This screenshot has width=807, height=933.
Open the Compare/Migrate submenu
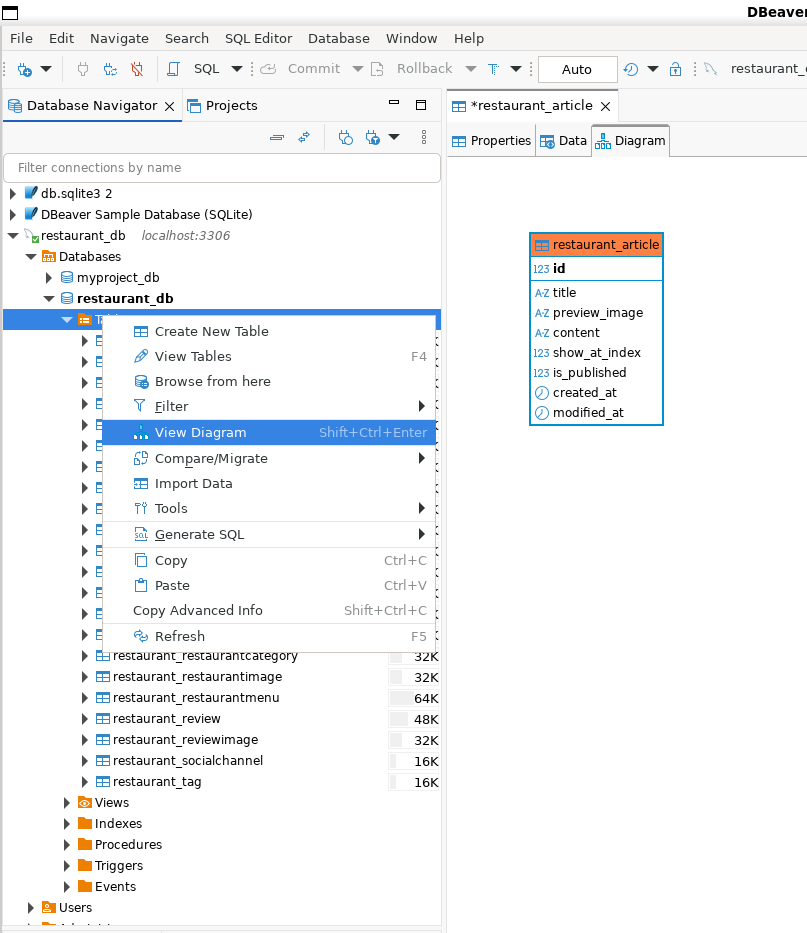click(269, 458)
